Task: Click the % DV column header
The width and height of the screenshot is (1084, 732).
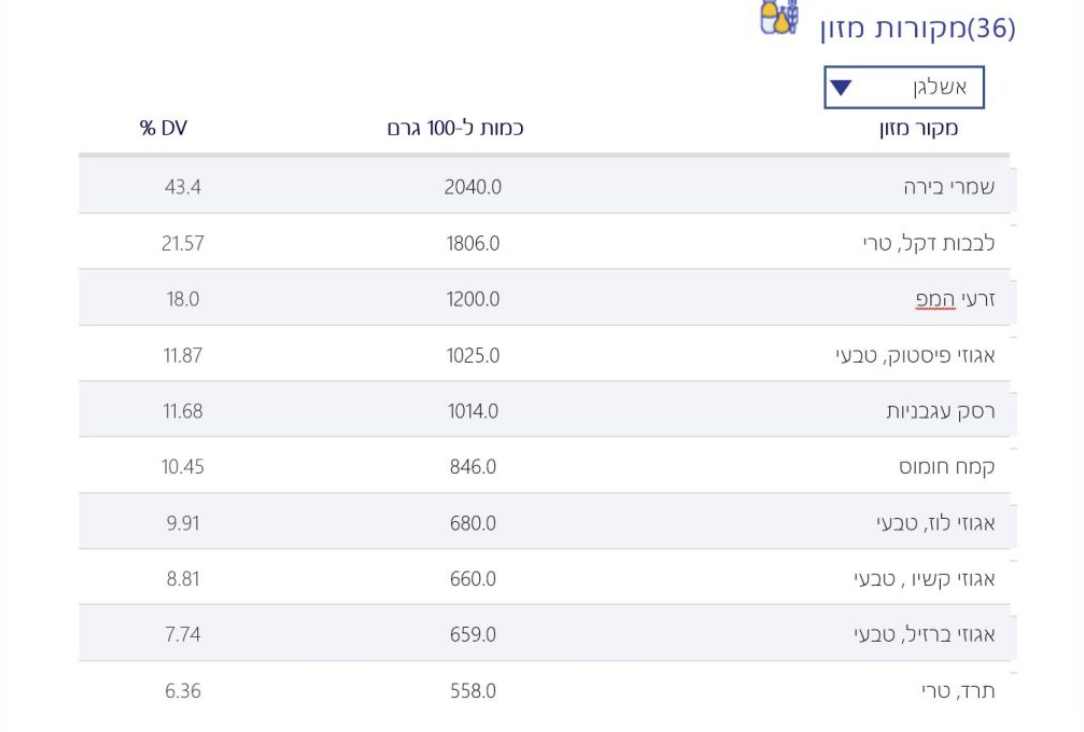Action: [164, 128]
